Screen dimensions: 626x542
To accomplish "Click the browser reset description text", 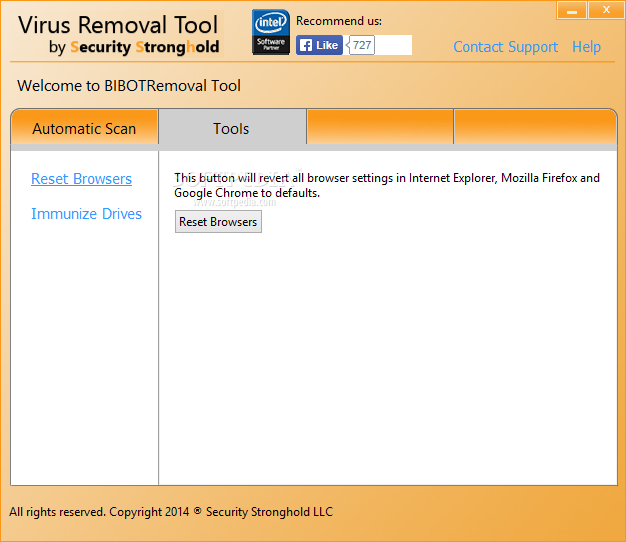I will pyautogui.click(x=387, y=185).
